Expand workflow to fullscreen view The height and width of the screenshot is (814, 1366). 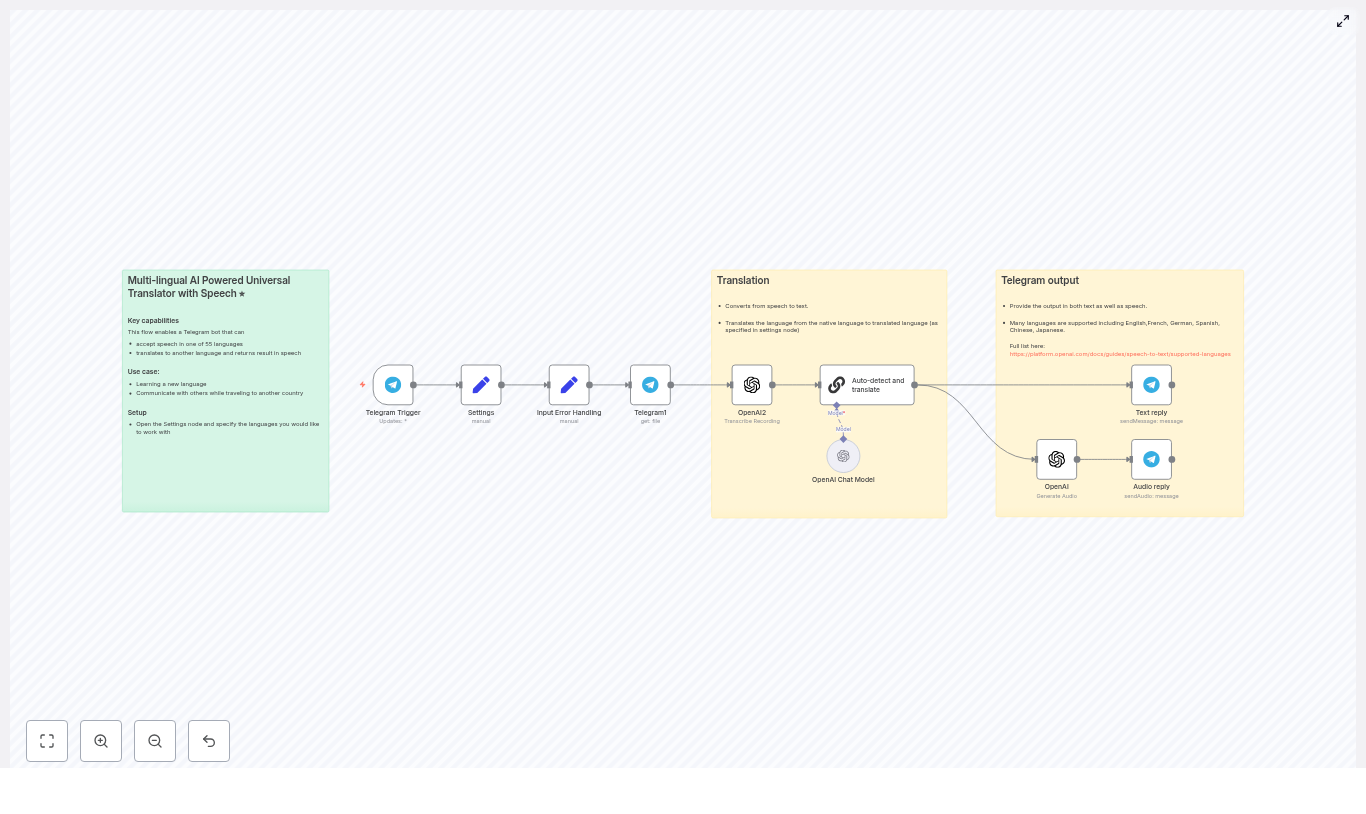1343,21
